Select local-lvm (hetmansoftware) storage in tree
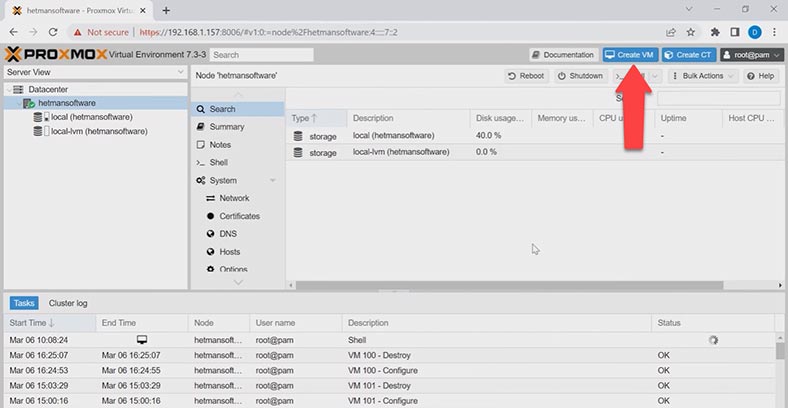788x408 pixels. [99, 132]
